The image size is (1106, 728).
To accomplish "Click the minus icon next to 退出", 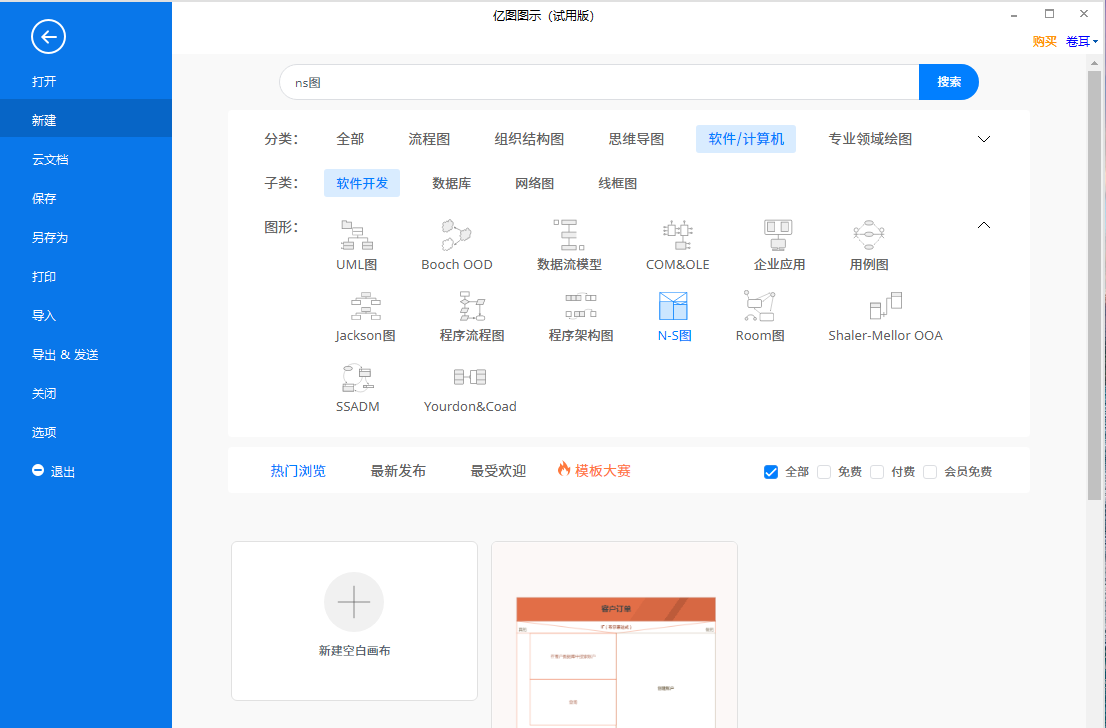I will 38,471.
